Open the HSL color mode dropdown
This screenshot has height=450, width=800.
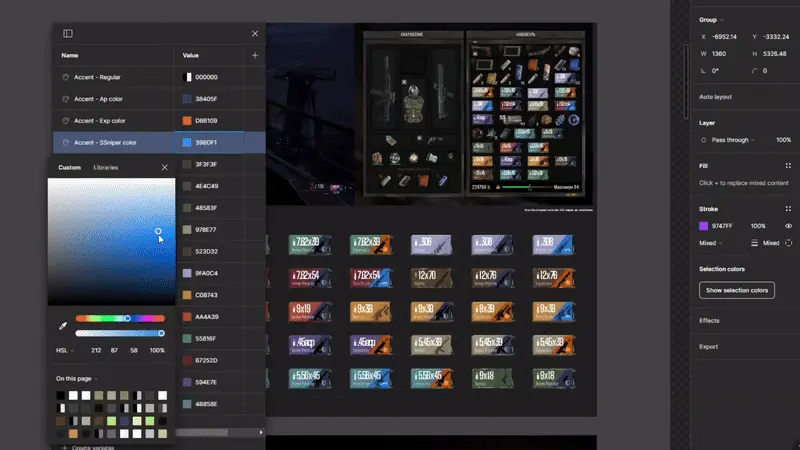pyautogui.click(x=65, y=350)
